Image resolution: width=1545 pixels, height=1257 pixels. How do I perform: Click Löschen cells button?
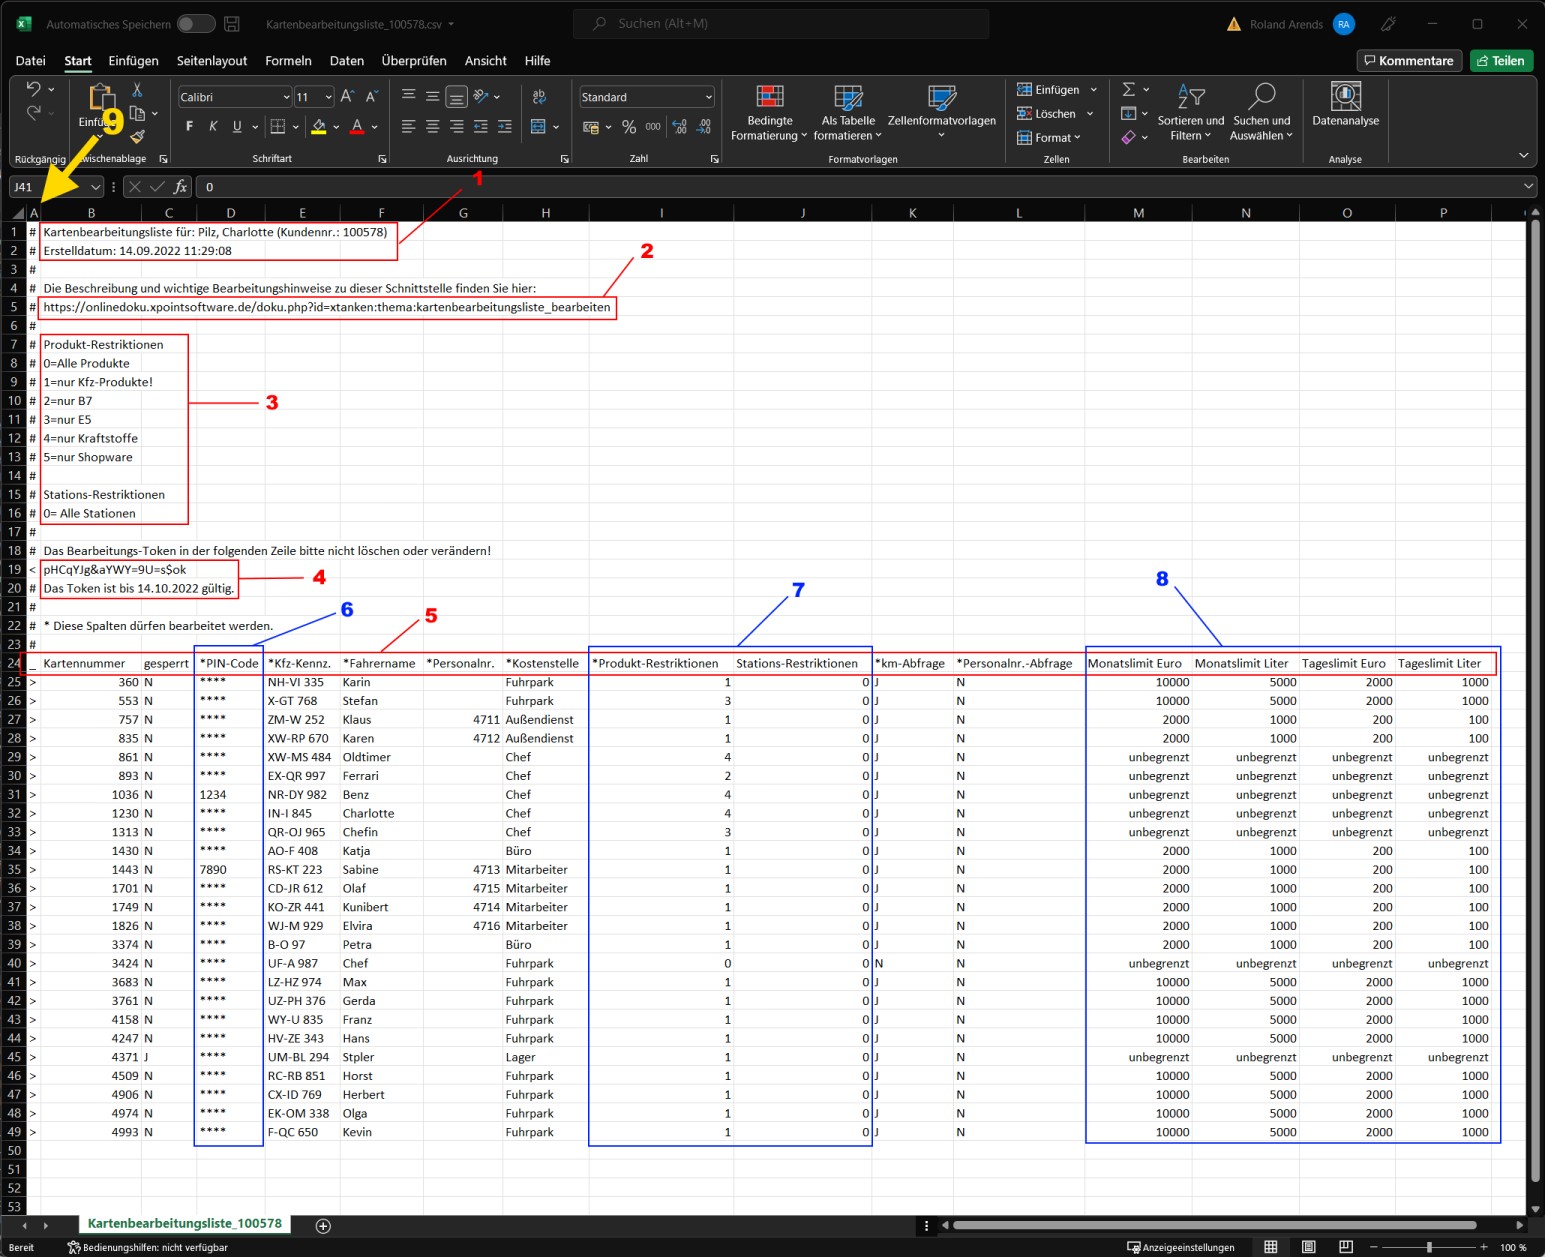(x=1046, y=114)
